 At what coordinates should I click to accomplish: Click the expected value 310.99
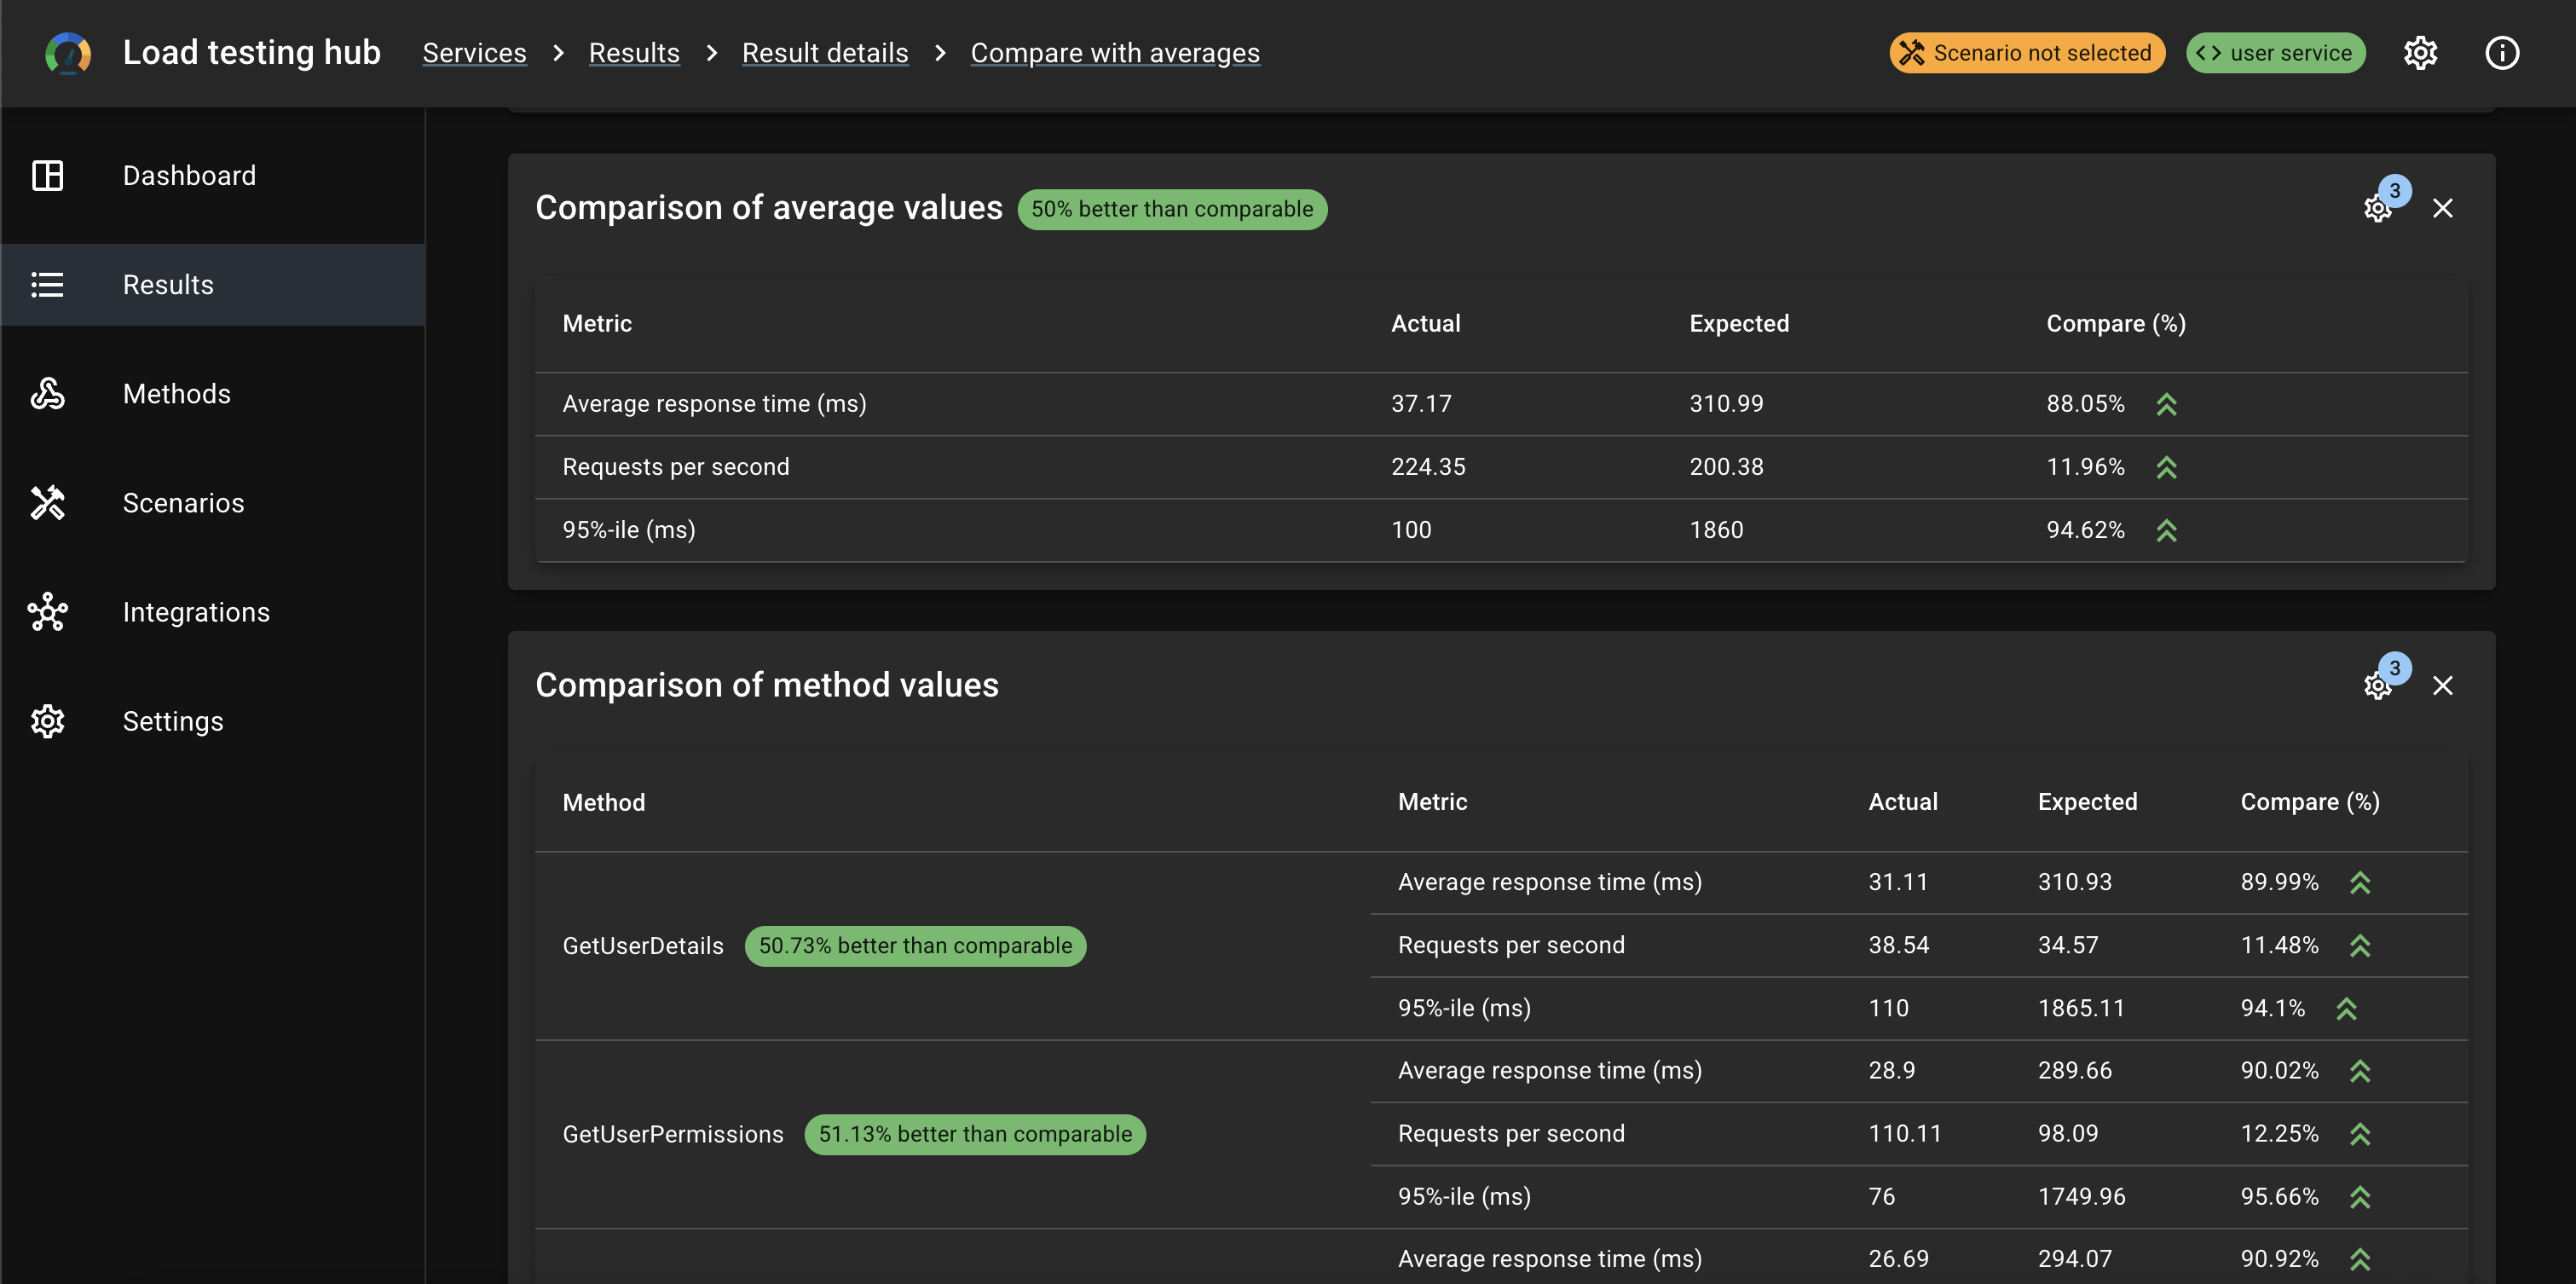click(1727, 403)
